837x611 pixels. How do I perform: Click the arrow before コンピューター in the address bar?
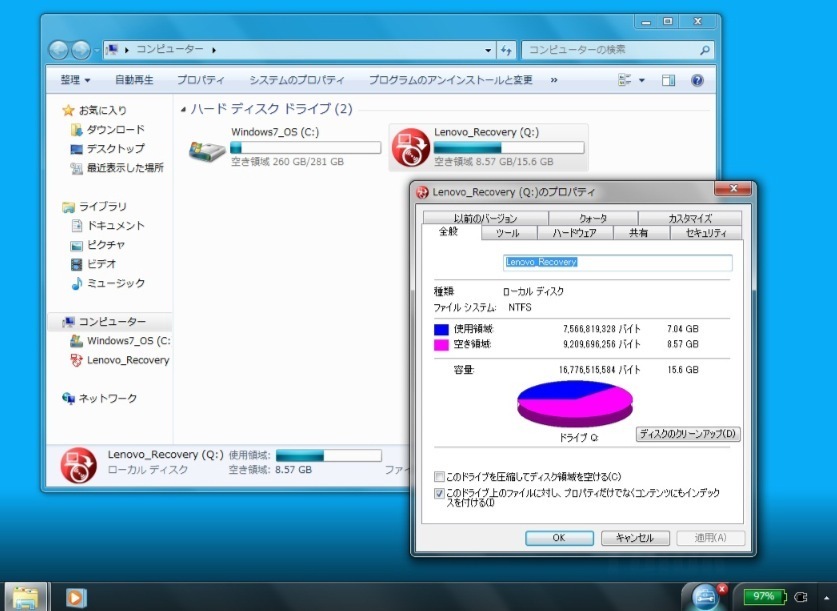click(x=127, y=50)
